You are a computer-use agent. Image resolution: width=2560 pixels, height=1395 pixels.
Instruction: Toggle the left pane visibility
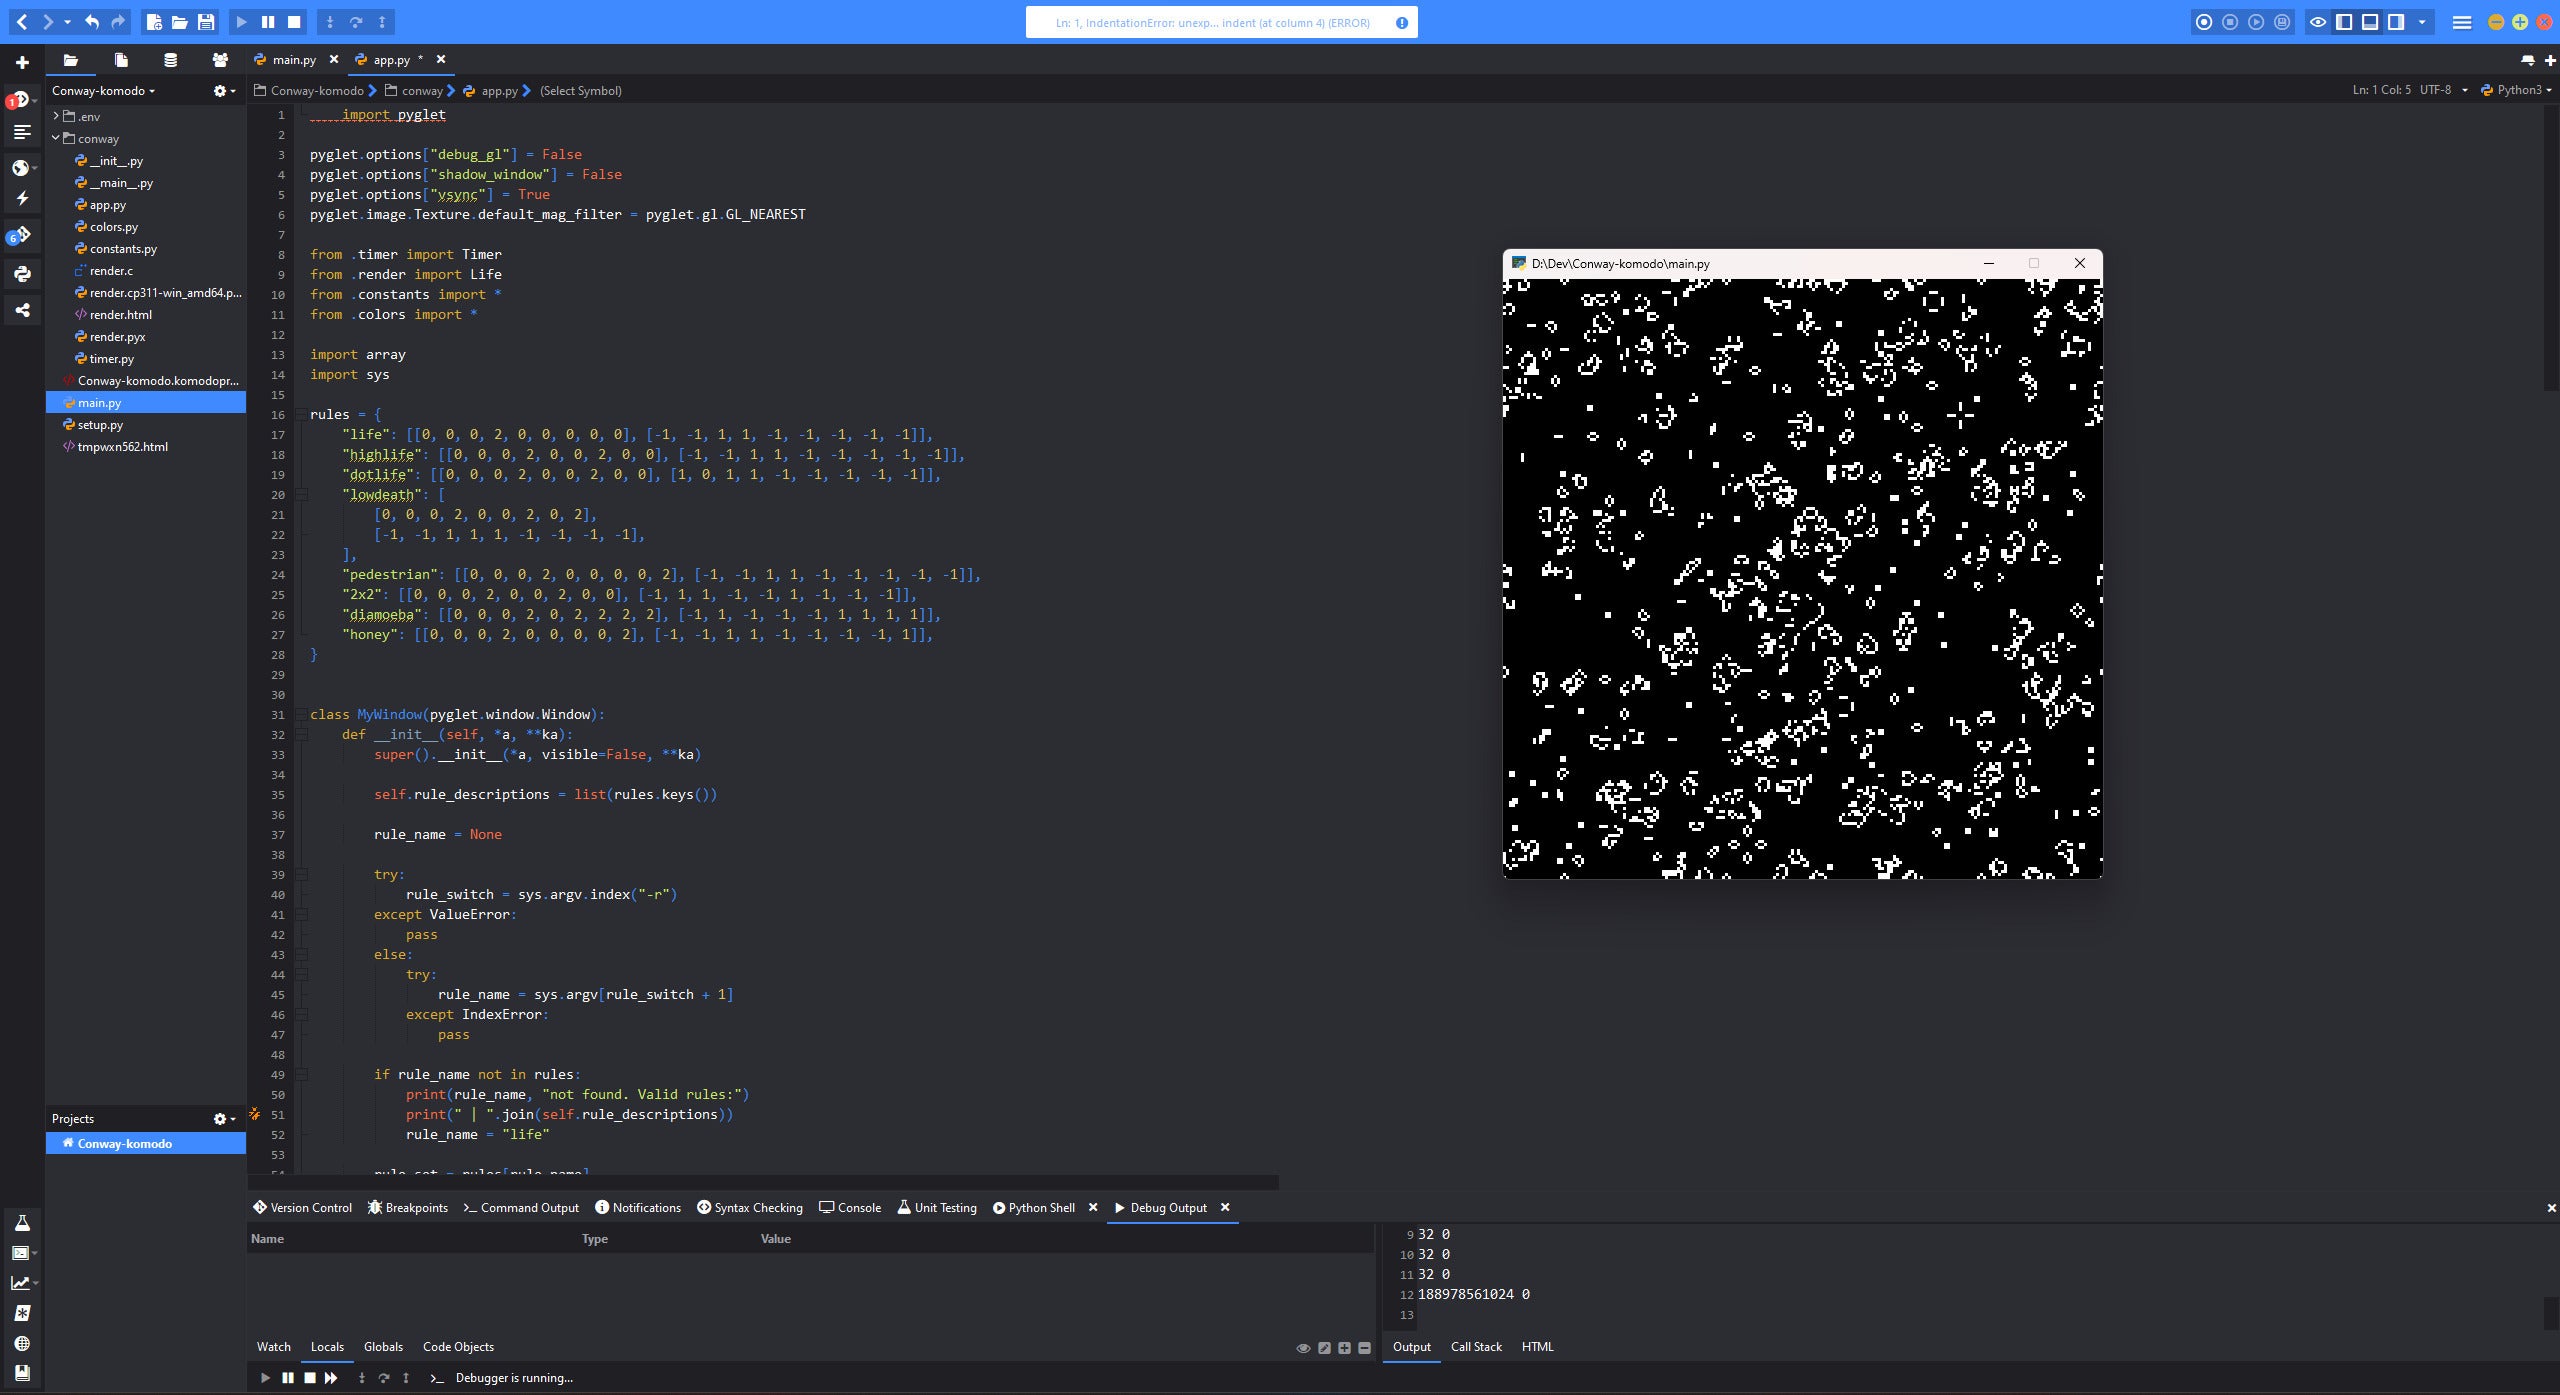click(2344, 22)
